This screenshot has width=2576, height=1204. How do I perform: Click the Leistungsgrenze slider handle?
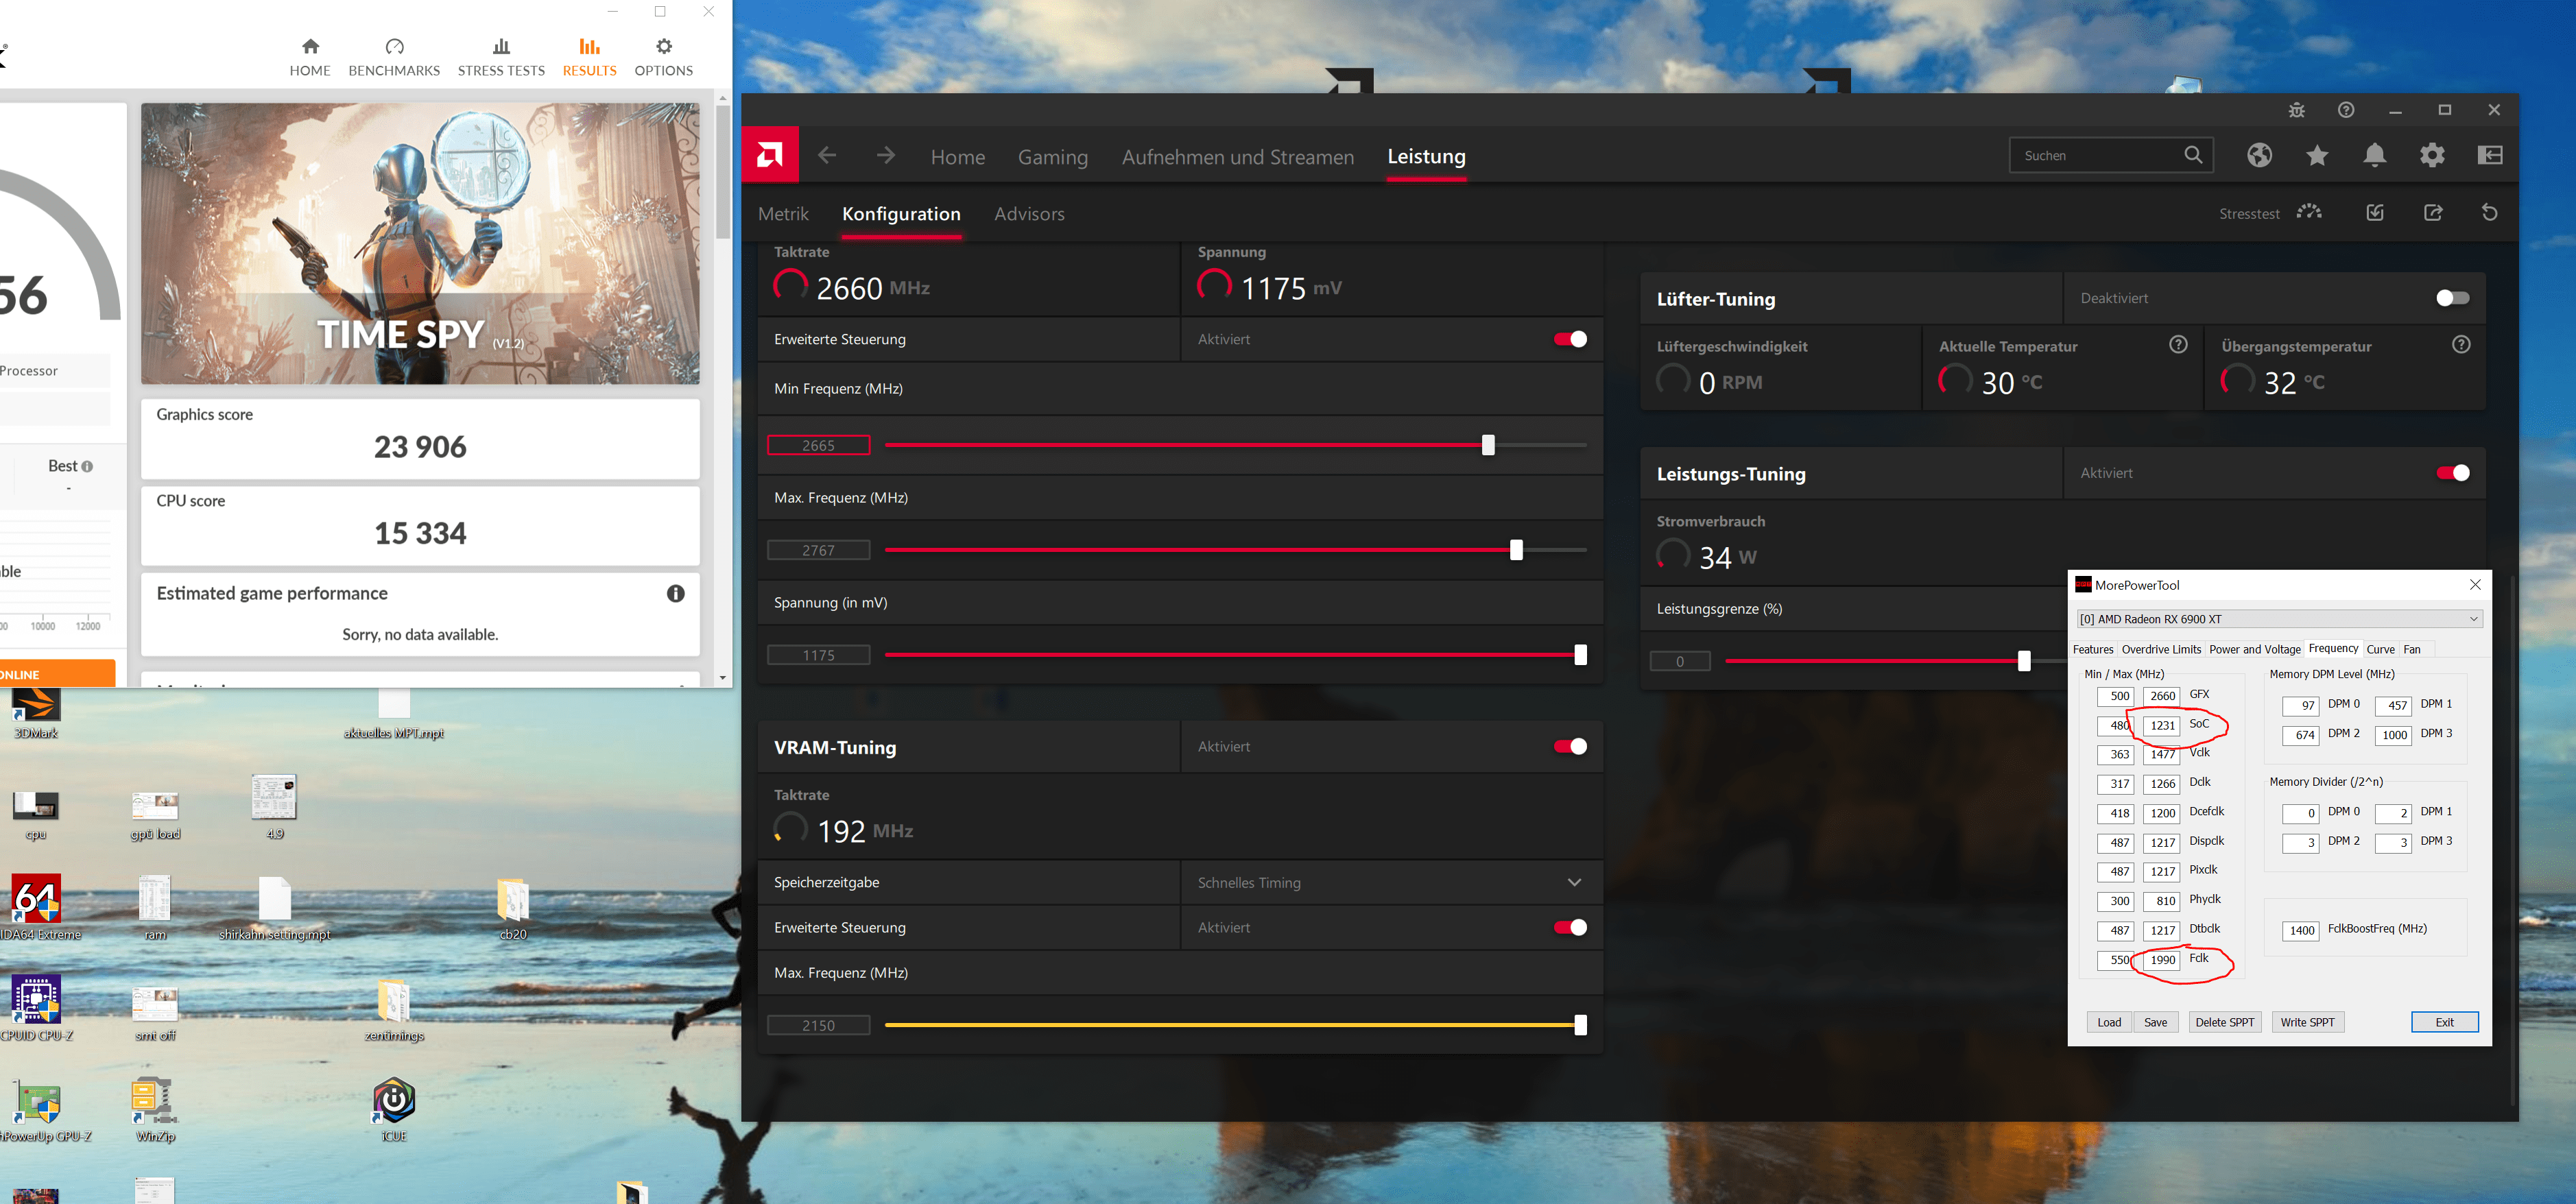point(2024,661)
